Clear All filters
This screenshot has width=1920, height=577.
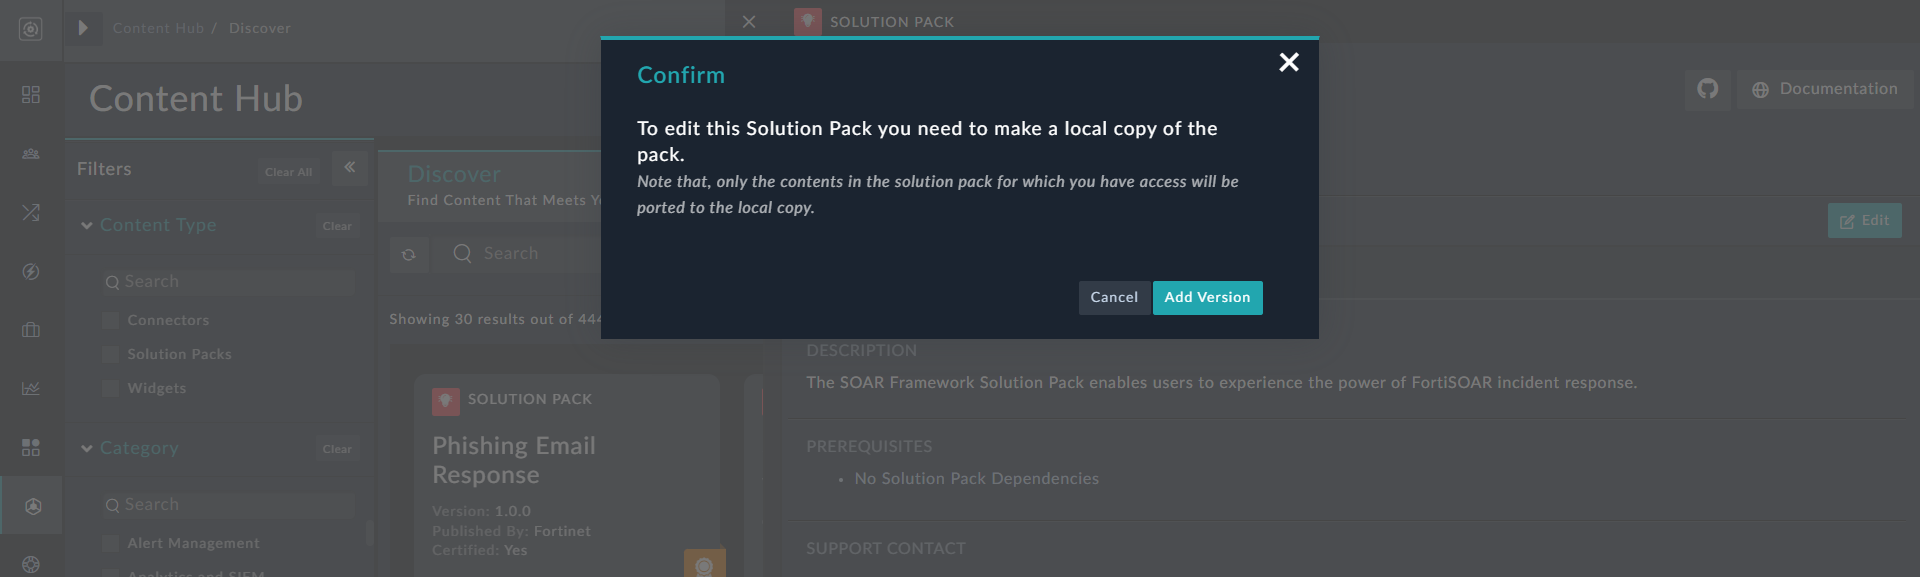coord(288,172)
